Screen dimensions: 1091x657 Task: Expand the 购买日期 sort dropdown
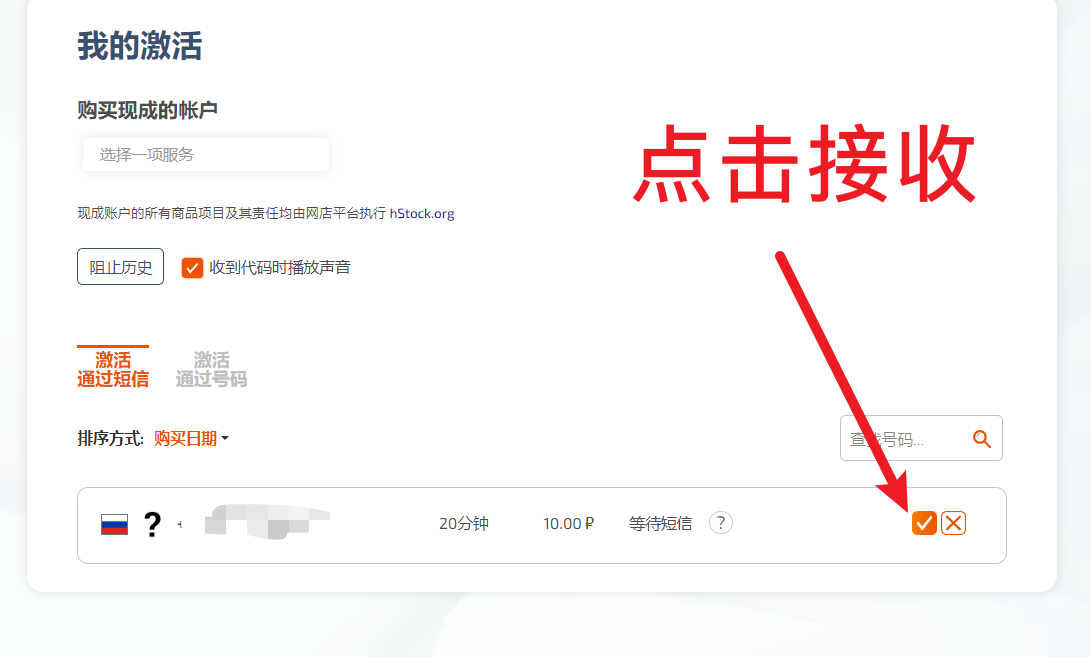coord(191,438)
